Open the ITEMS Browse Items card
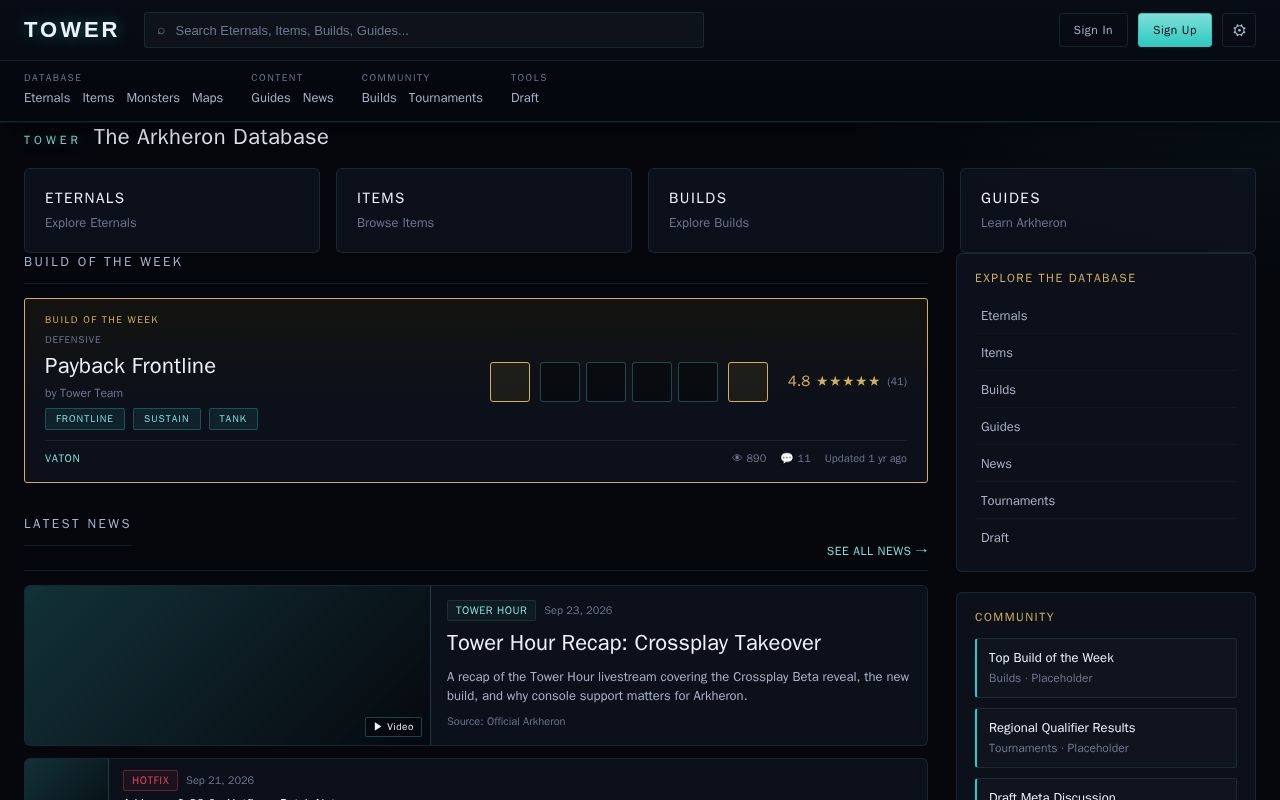 [484, 210]
